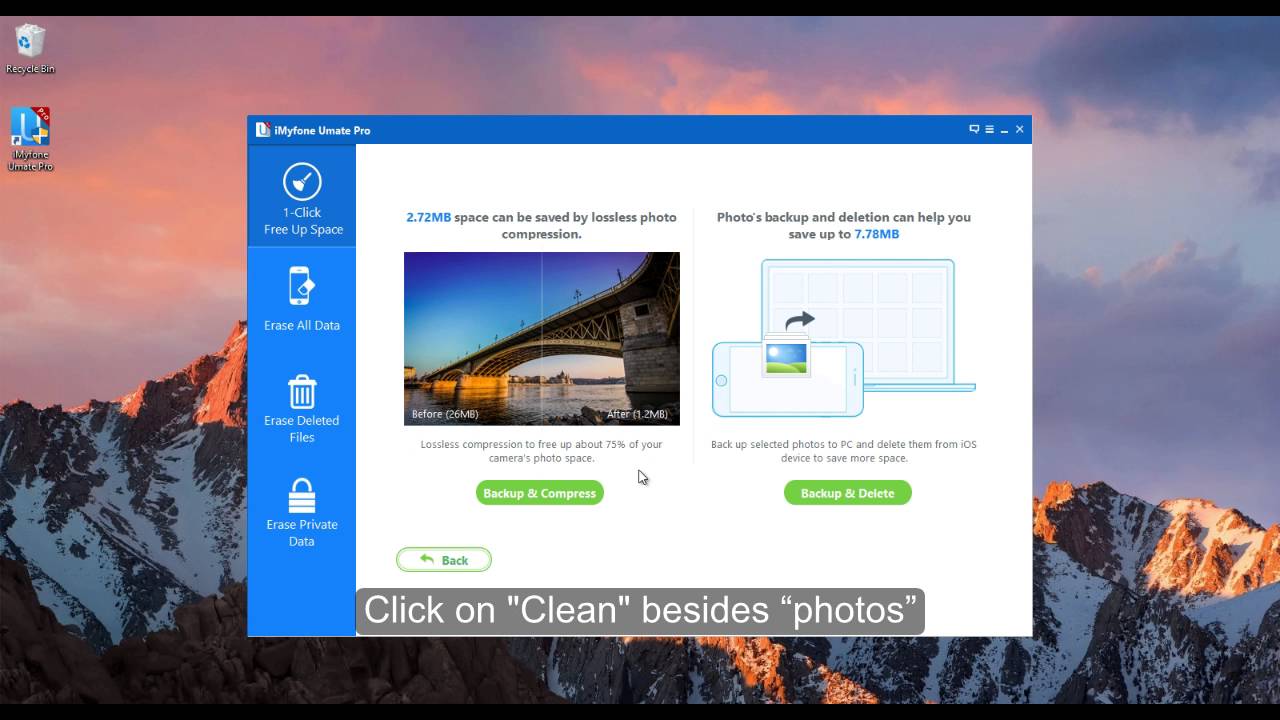Screen dimensions: 1280x720
Task: Open the Erase Deleted Files tab
Action: pos(302,408)
